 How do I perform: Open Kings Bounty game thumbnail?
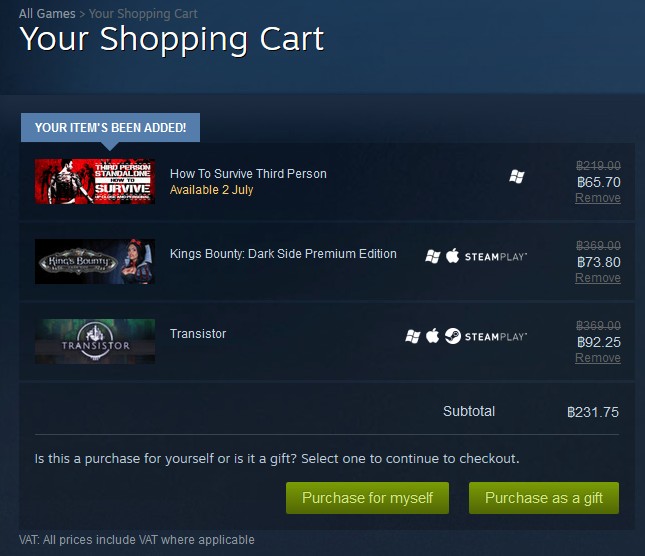(95, 261)
